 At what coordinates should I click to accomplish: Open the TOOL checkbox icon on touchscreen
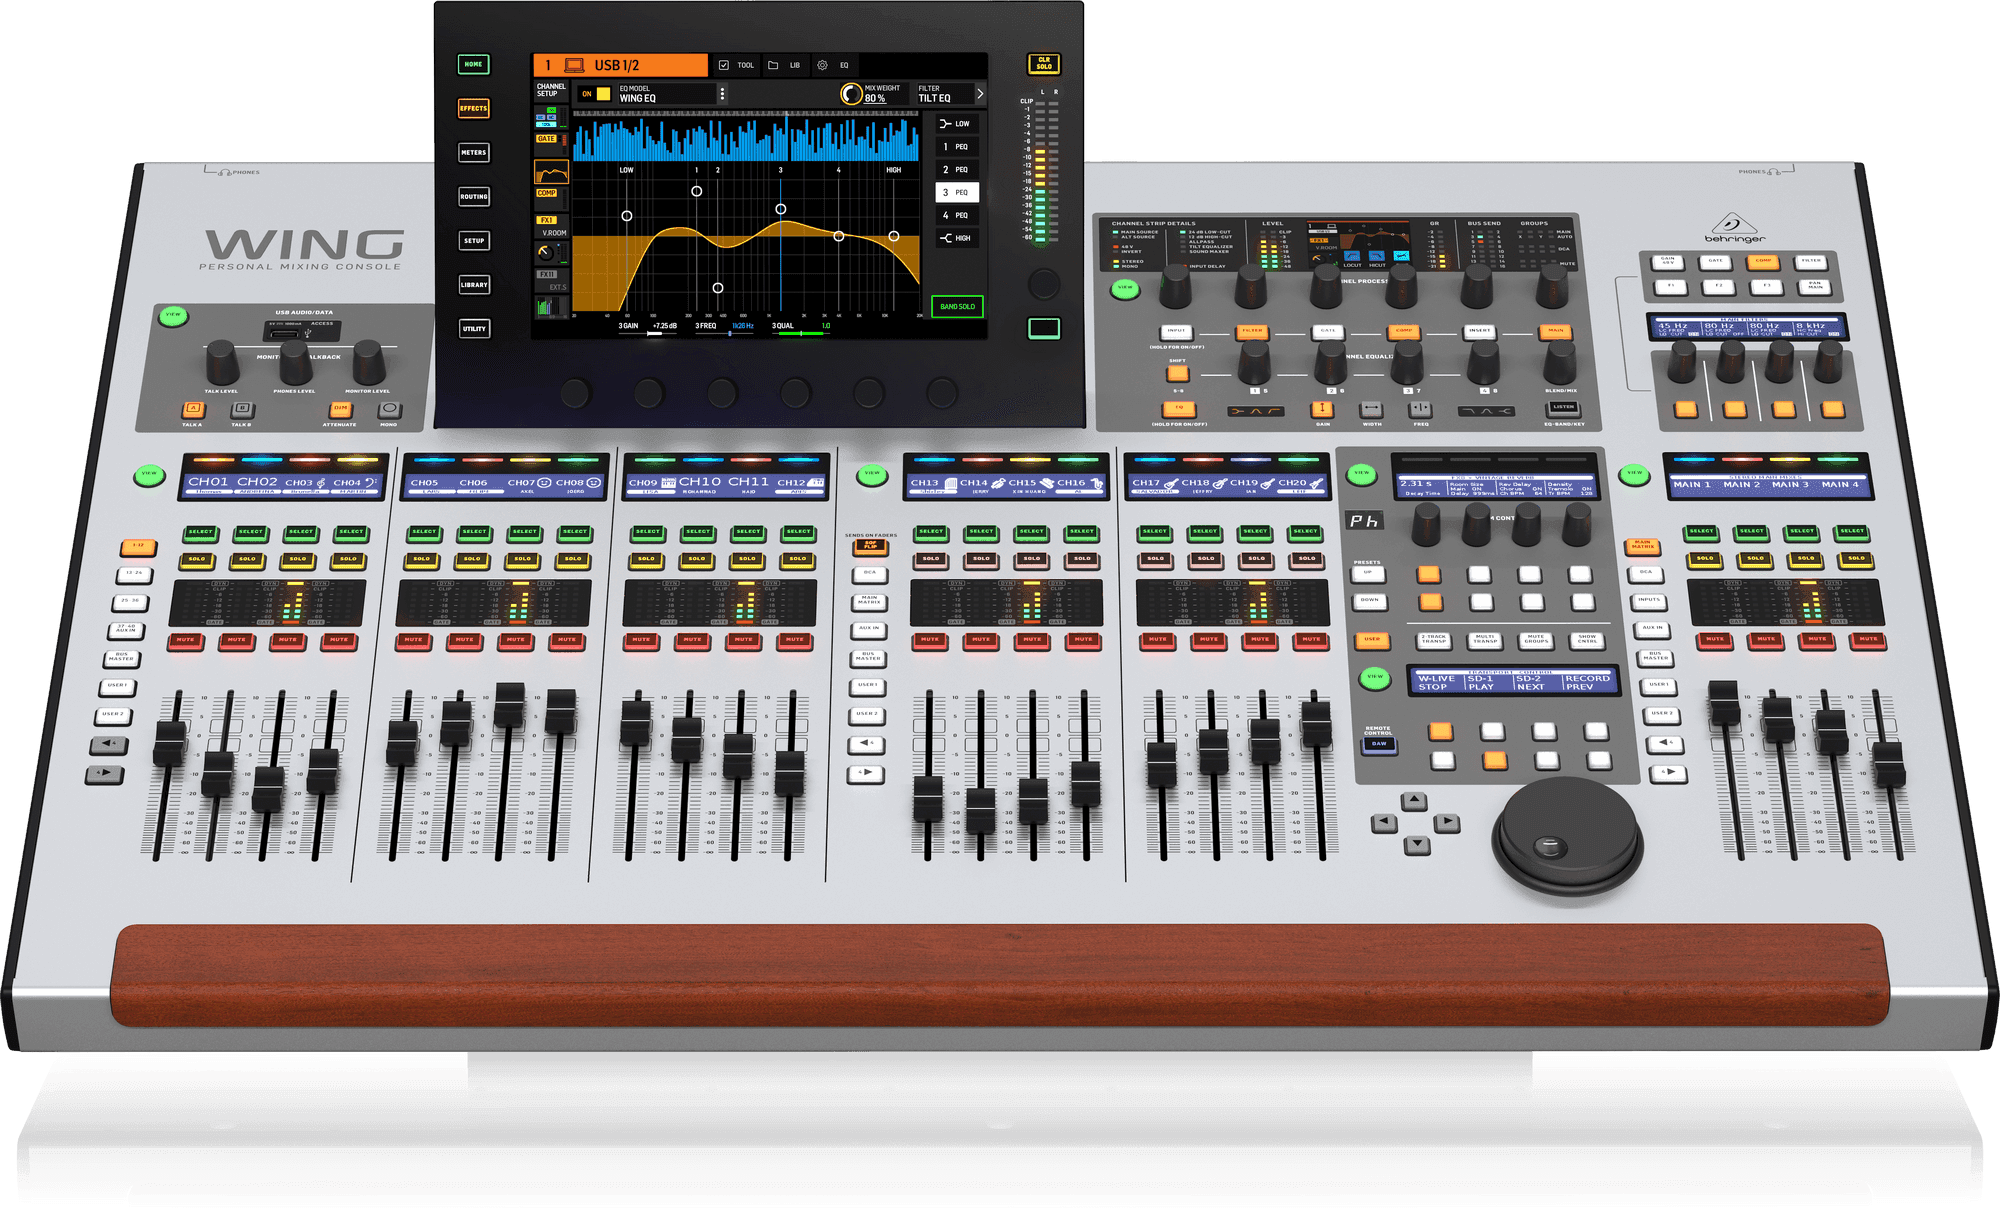coord(724,65)
